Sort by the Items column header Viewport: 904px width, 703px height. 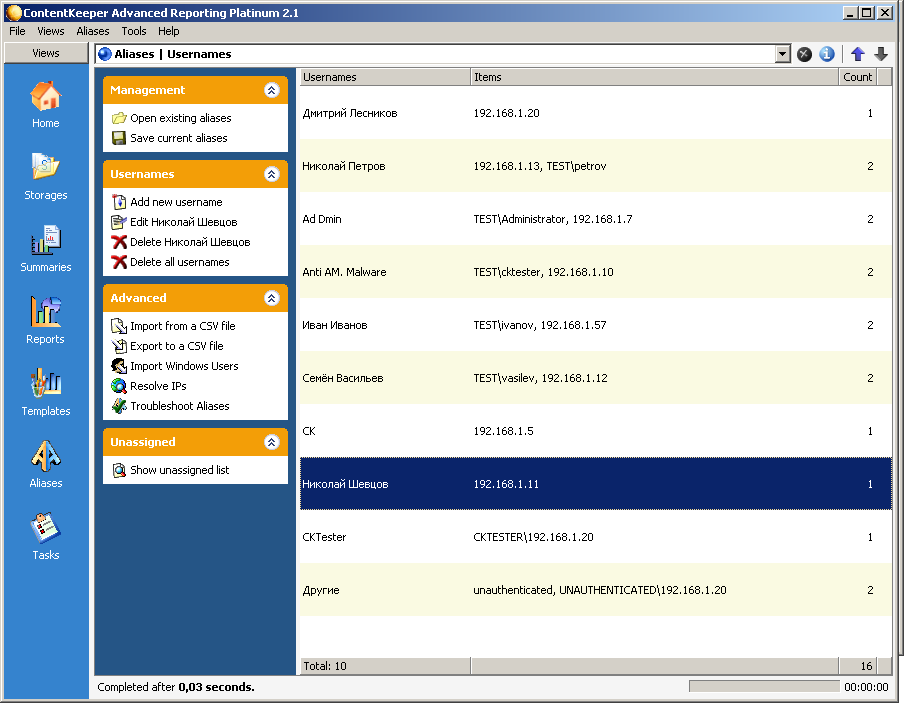click(x=654, y=77)
